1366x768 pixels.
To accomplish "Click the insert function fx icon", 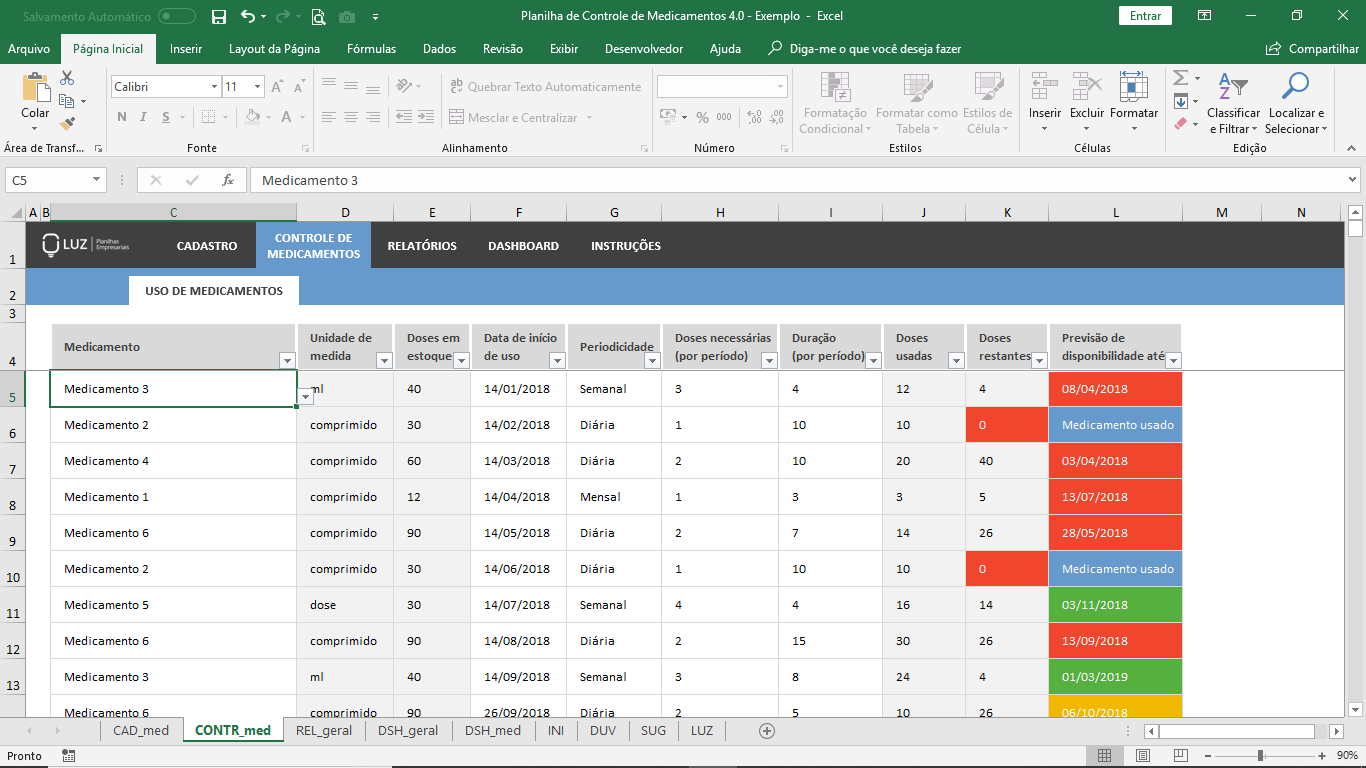I will pyautogui.click(x=228, y=180).
